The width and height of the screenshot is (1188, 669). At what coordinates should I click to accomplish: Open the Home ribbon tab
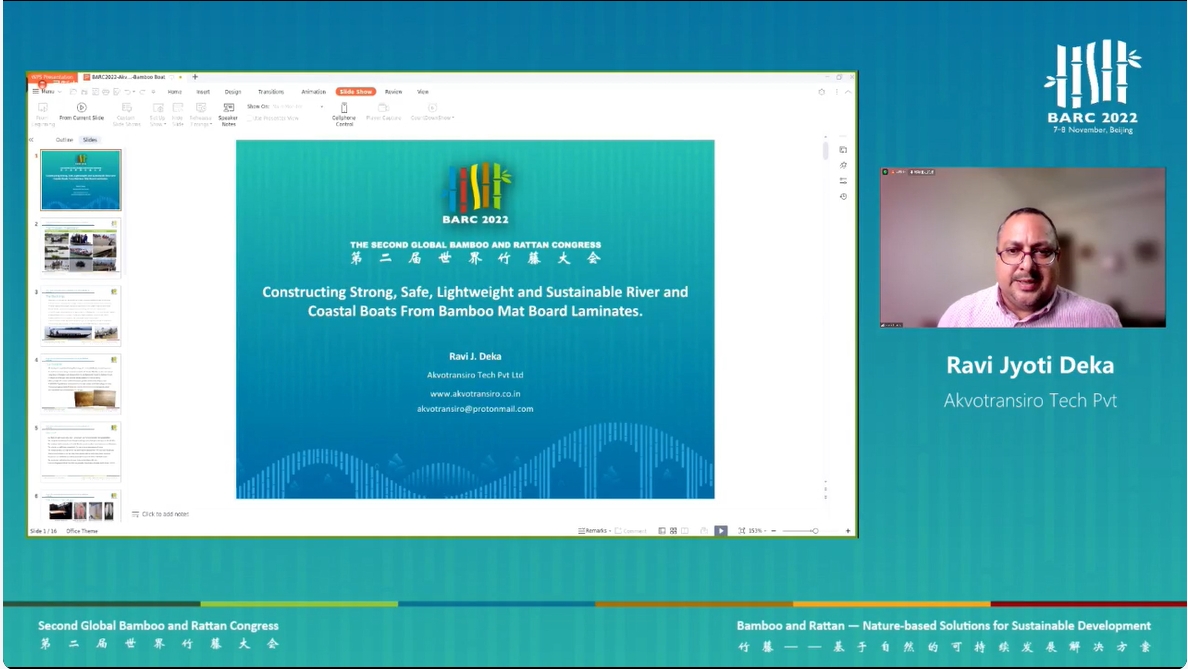tap(174, 92)
